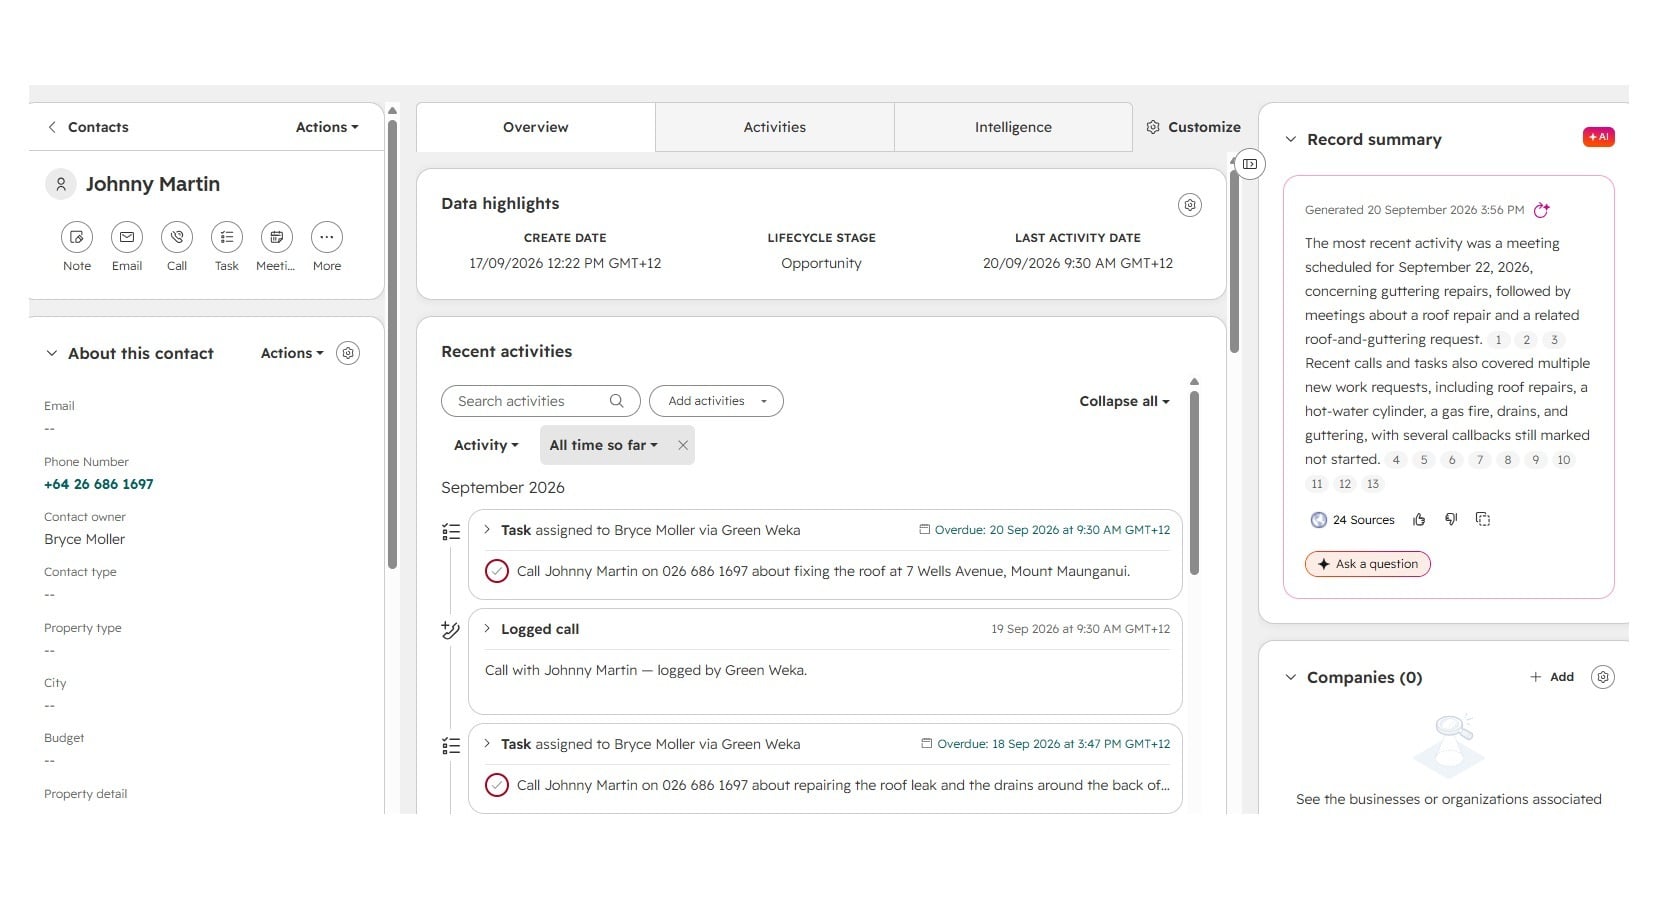Click the Bryce Moller contact owner value
Viewport: 1656px width, 900px height.
[x=85, y=539]
